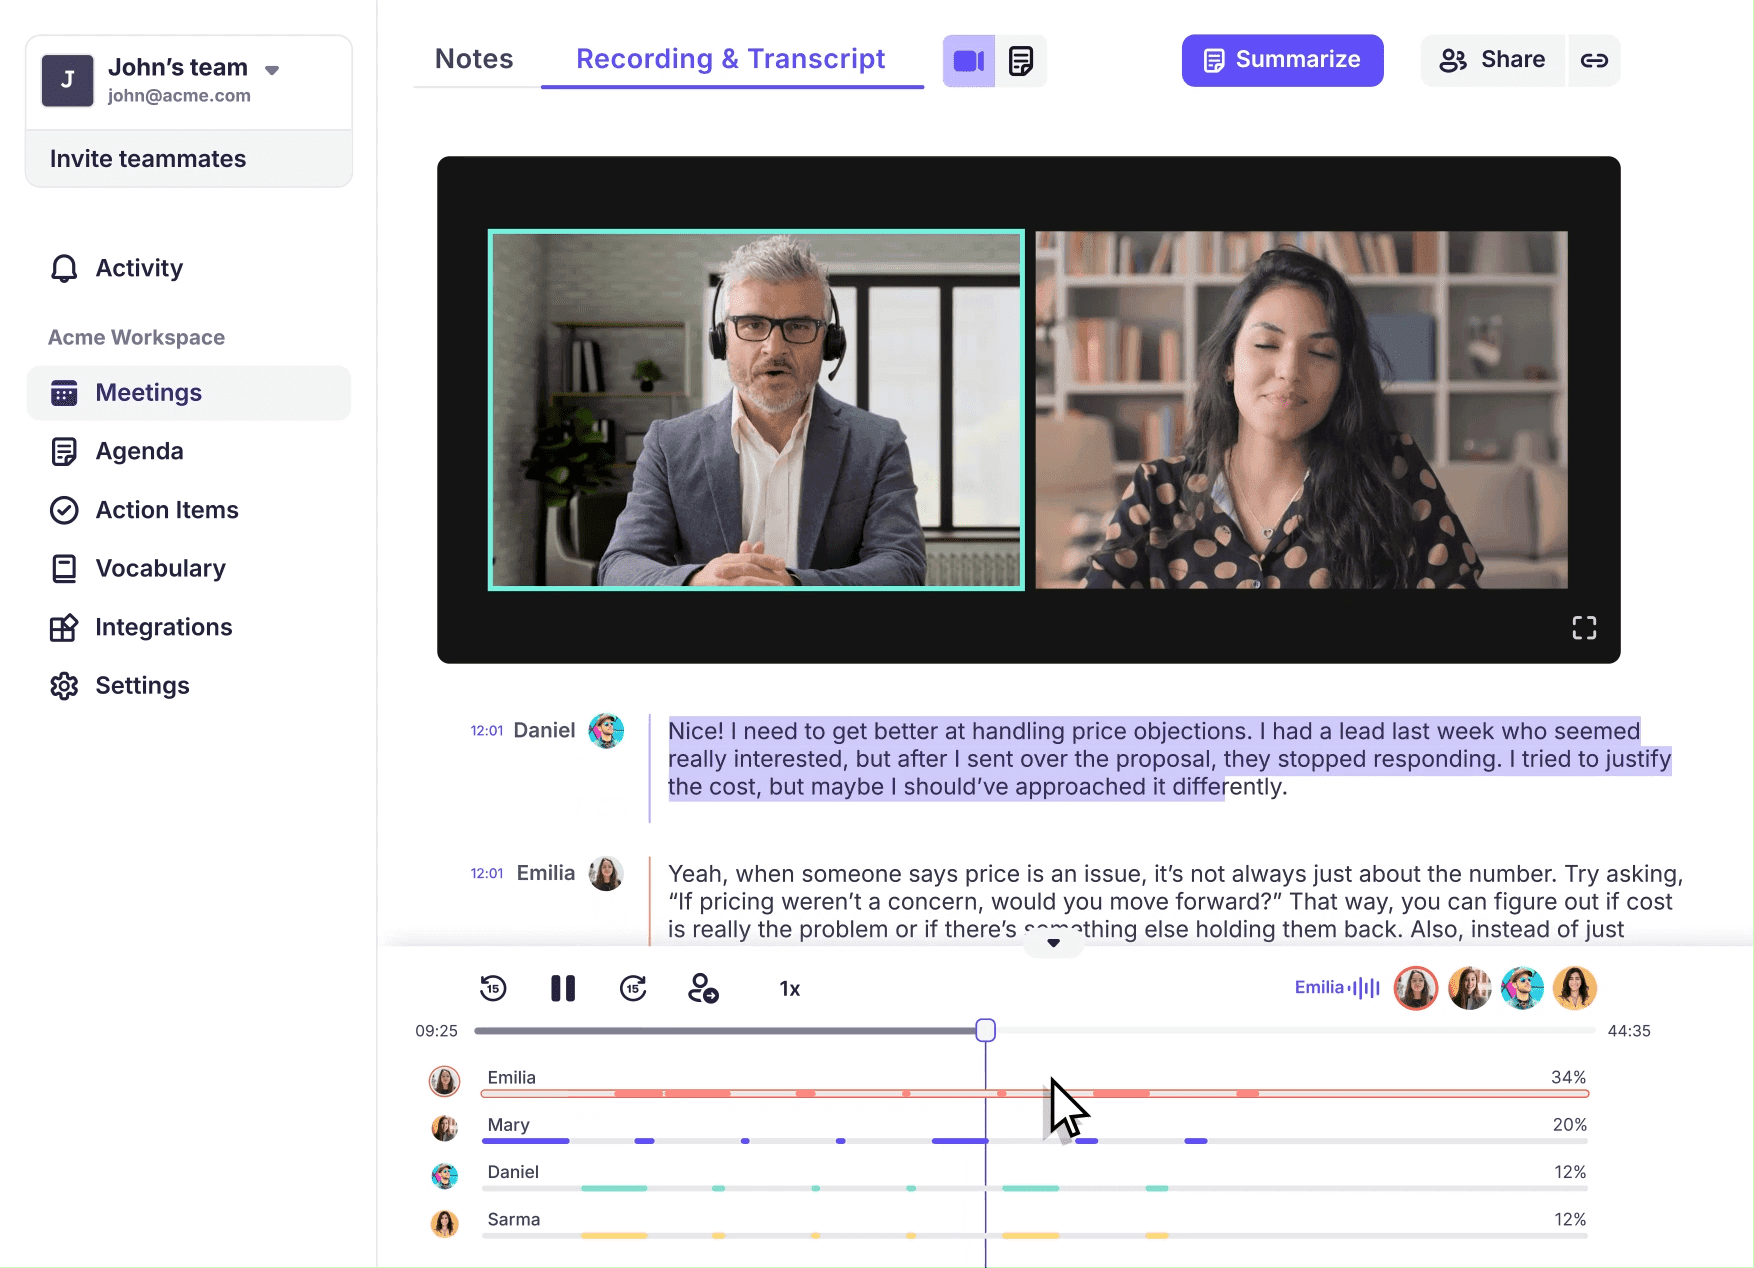Click Invite teammates
Viewport: 1754px width, 1268px height.
[x=147, y=158]
